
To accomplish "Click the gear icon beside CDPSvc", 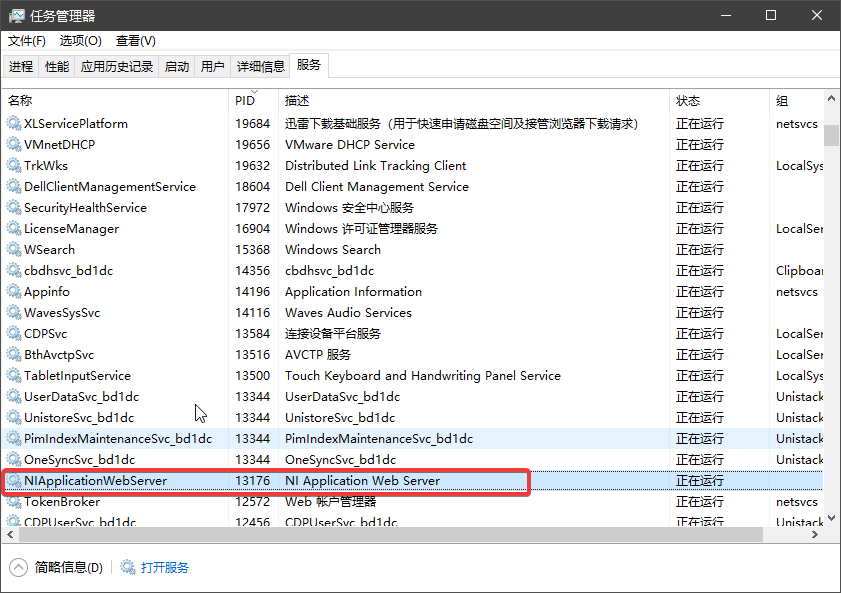I will [14, 333].
